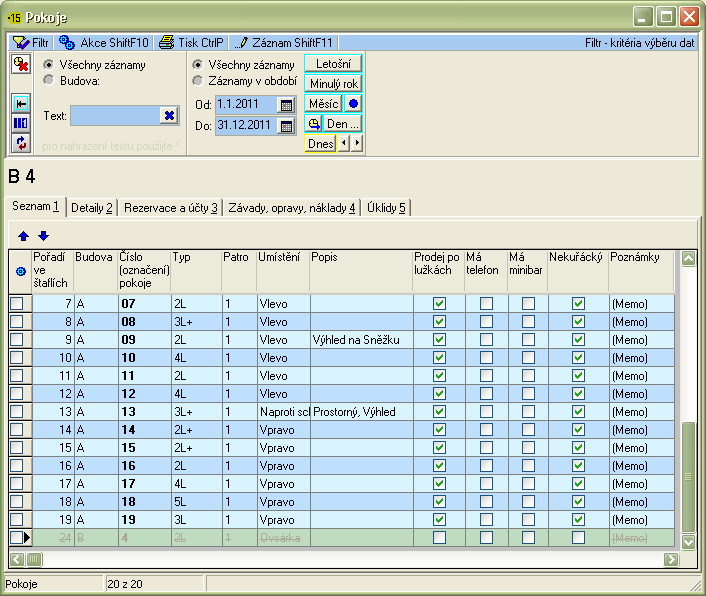Open Akce ShiftF10 menu

point(104,43)
